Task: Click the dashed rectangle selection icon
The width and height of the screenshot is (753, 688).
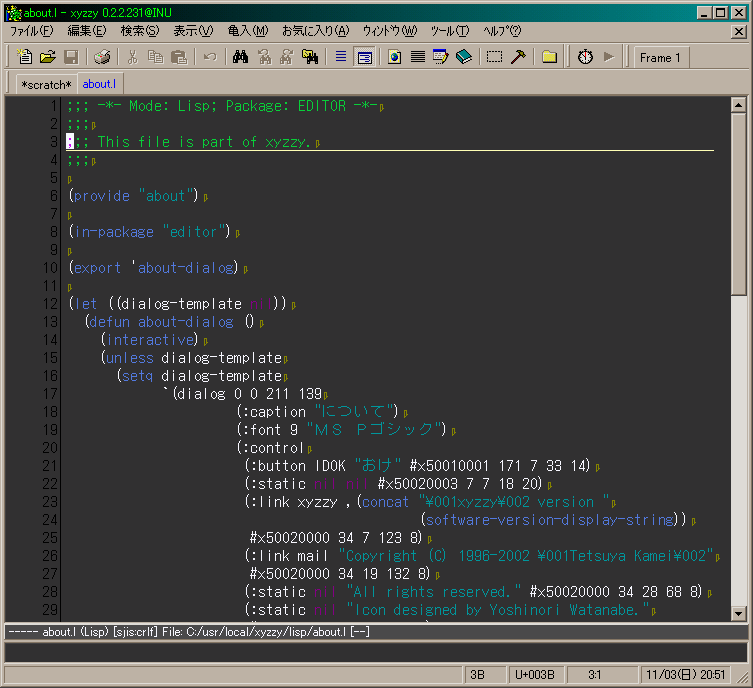Action: (495, 57)
